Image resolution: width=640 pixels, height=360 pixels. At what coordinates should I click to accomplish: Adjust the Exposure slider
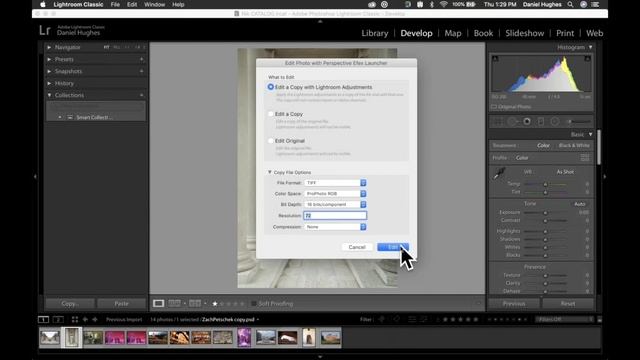(x=545, y=213)
